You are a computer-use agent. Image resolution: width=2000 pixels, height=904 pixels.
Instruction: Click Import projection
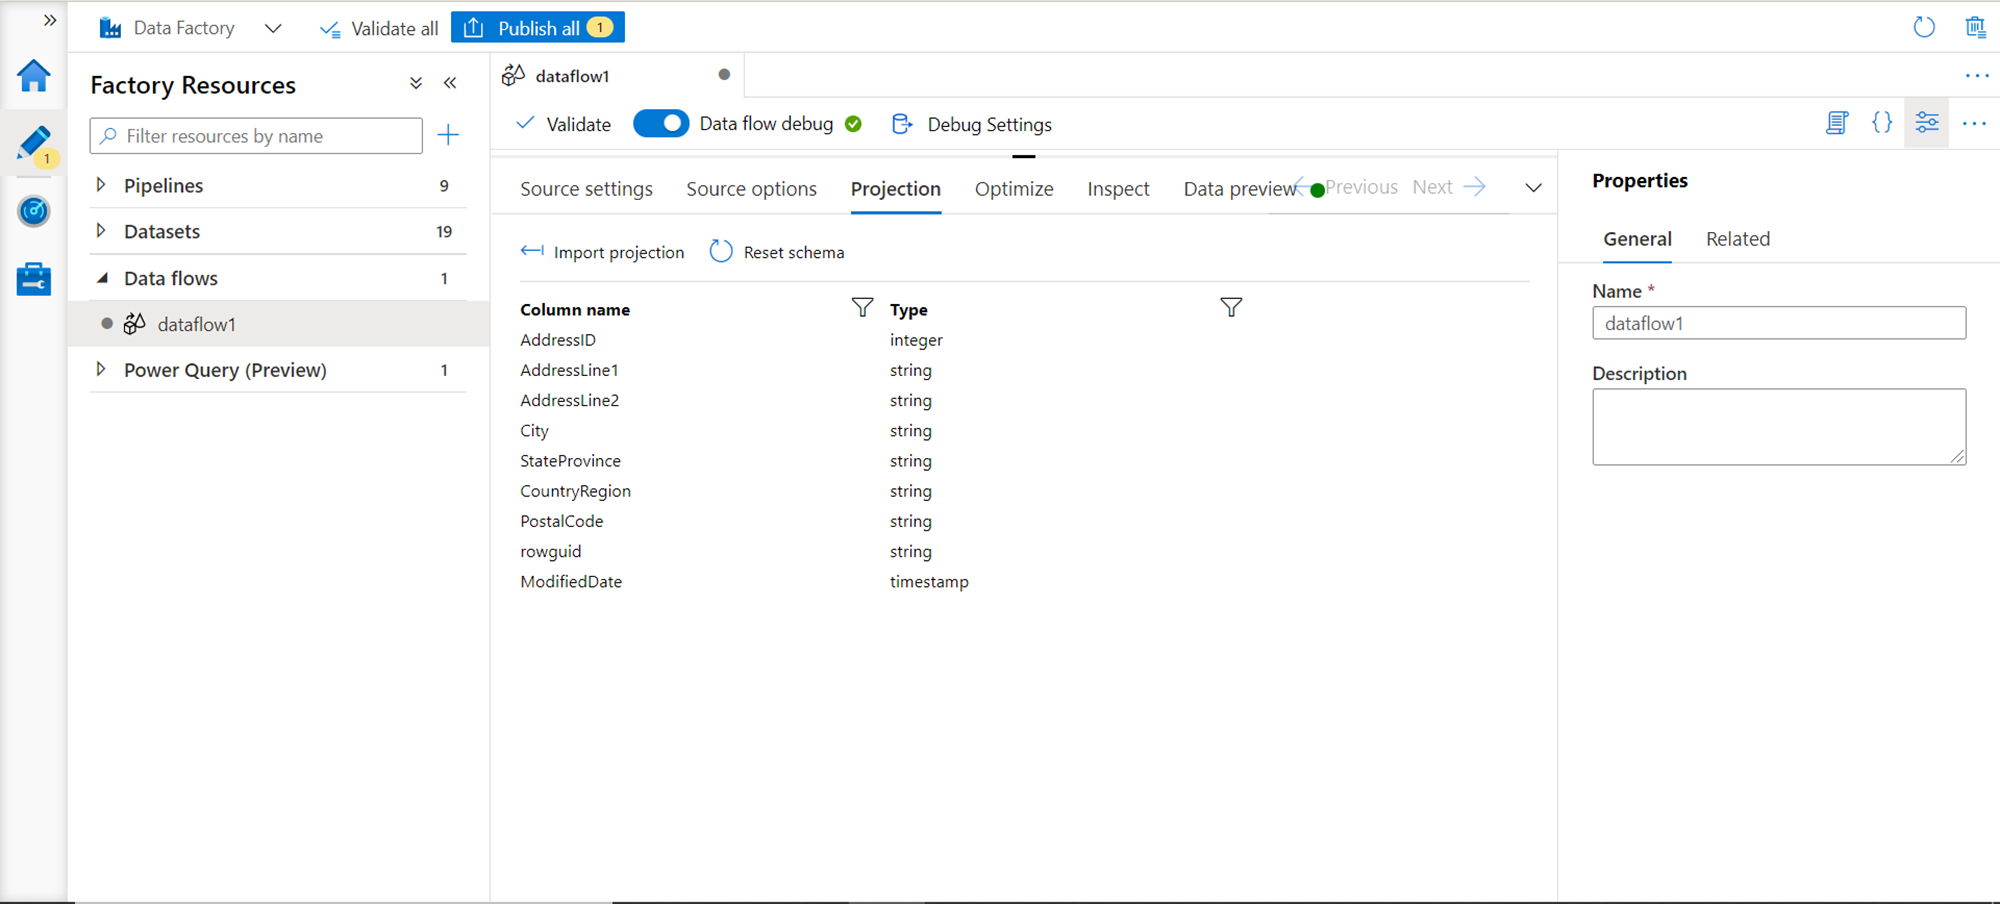coord(602,252)
